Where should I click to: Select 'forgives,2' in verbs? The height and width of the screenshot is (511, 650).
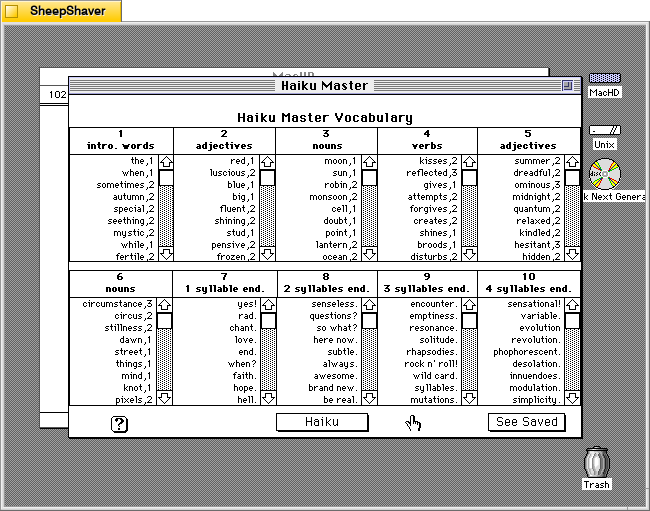pyautogui.click(x=434, y=209)
